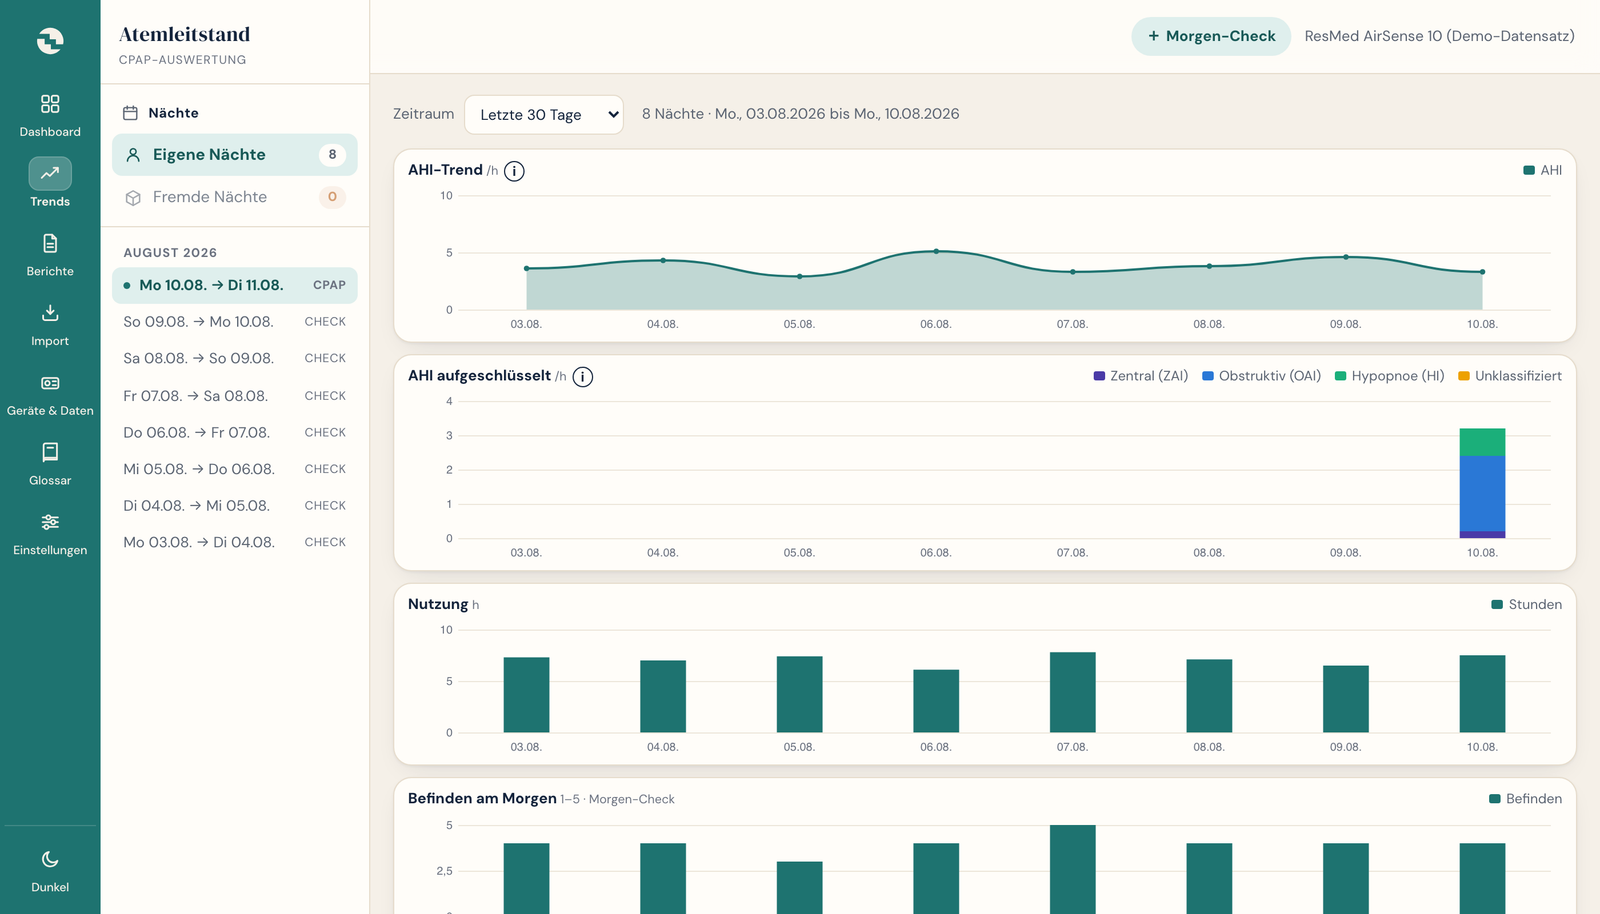Show info for AHI-Trend chart
This screenshot has width=1600, height=914.
click(514, 171)
